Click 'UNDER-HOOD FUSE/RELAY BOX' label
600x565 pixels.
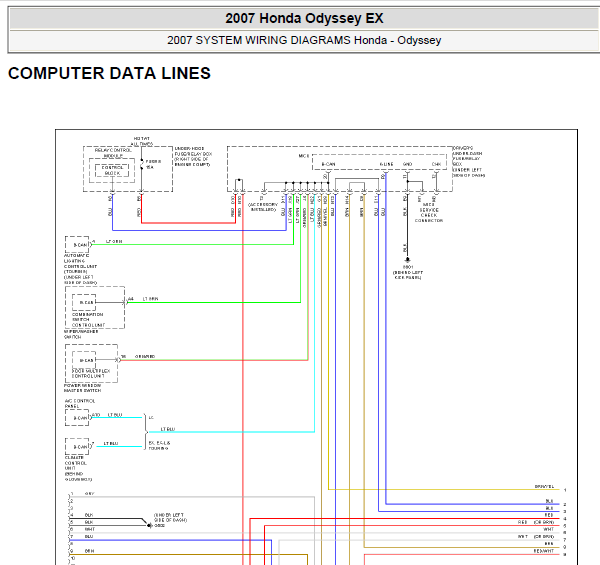tap(193, 156)
